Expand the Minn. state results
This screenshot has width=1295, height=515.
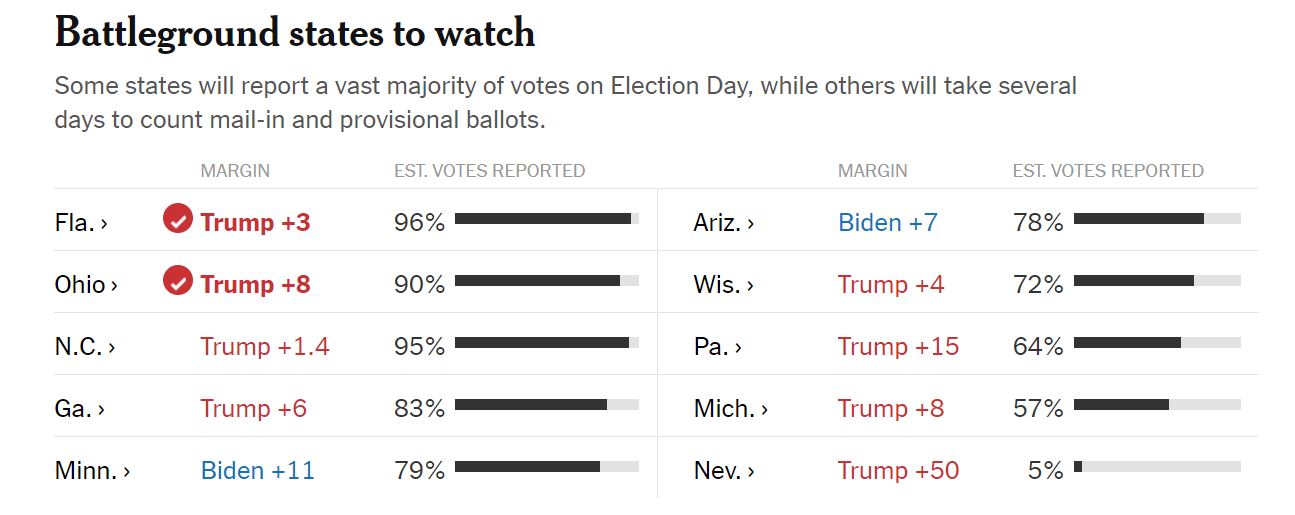[92, 471]
